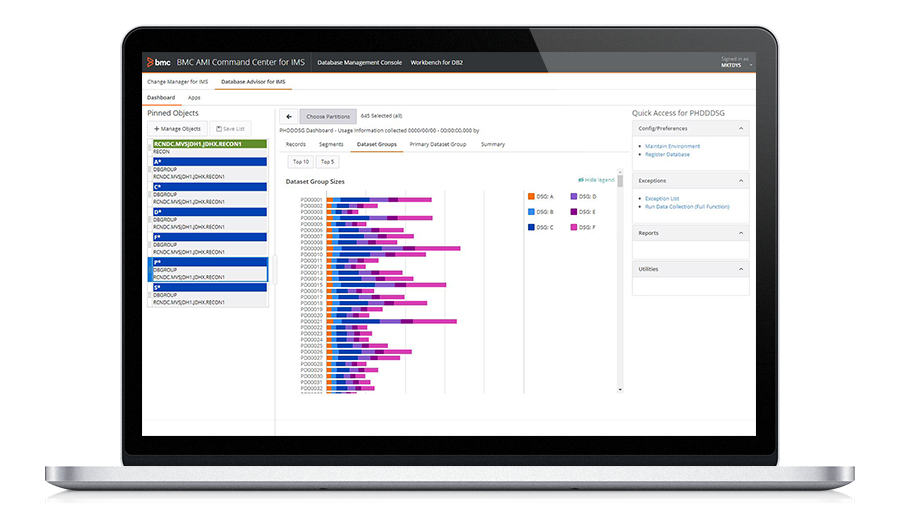
Task: Open the Primary Dataset Group tab
Action: (x=437, y=145)
